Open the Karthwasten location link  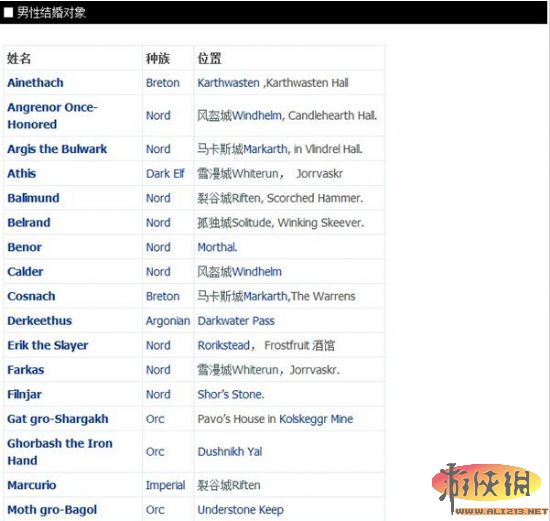(228, 83)
